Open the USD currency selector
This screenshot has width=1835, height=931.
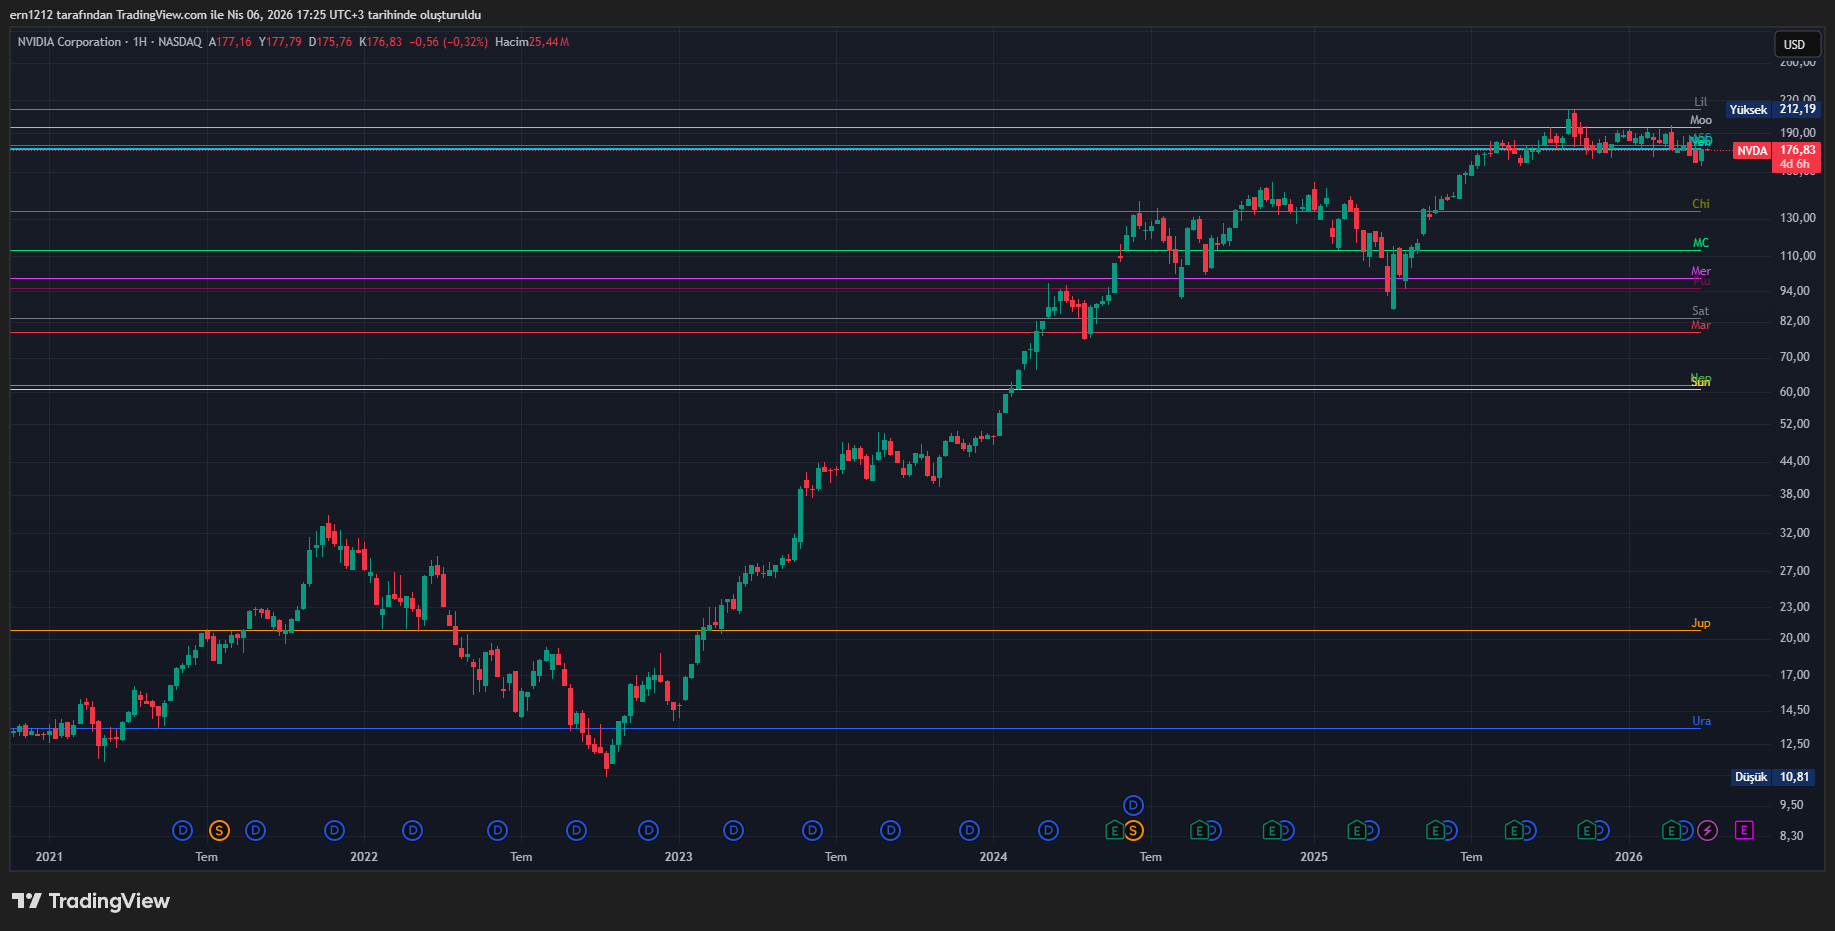1795,44
